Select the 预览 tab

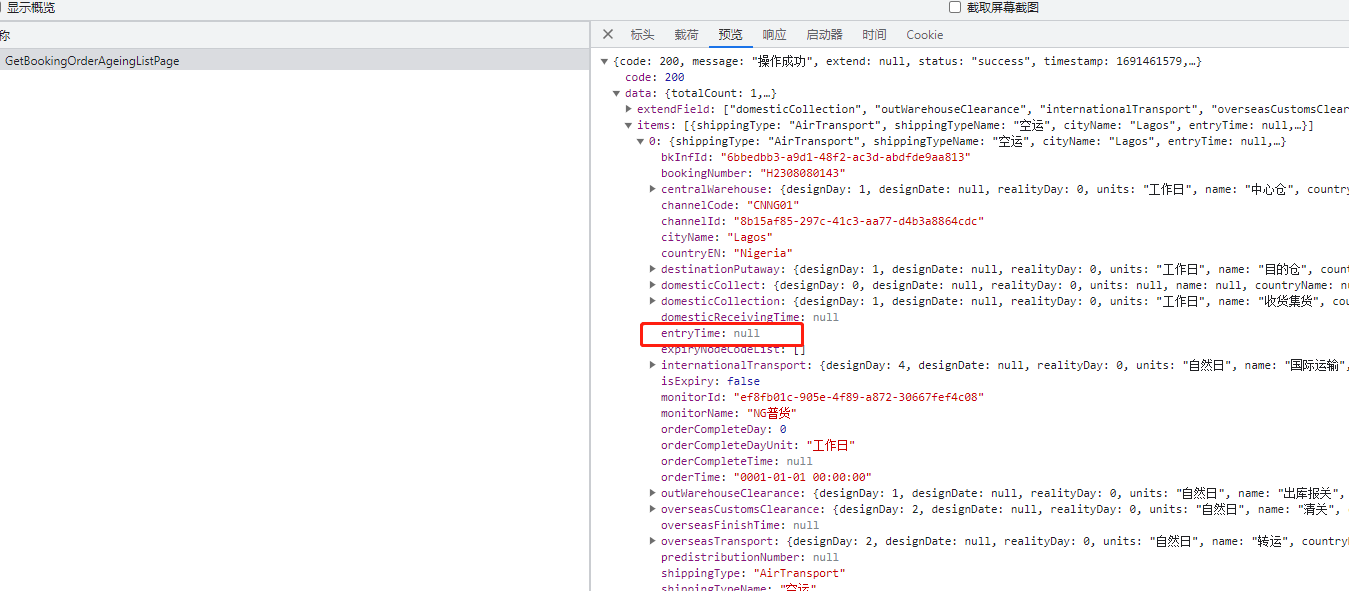click(730, 35)
